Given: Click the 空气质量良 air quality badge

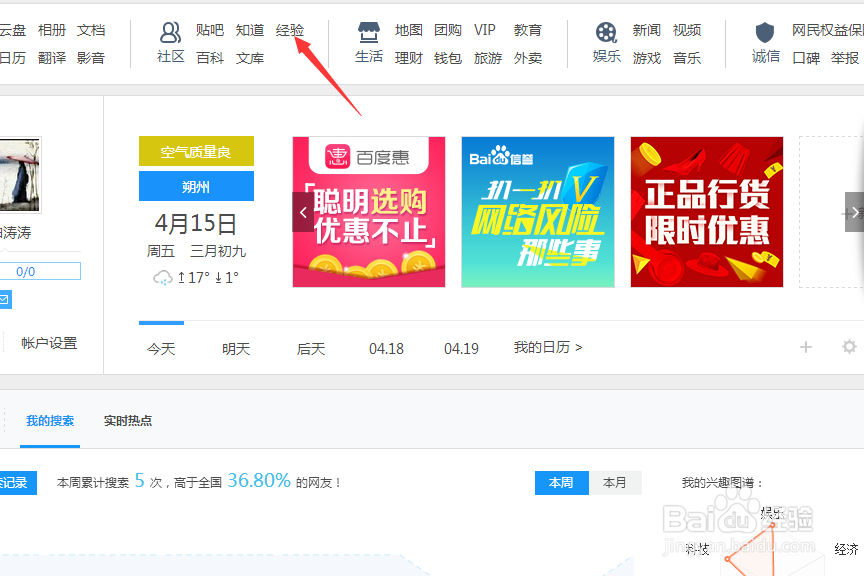Looking at the screenshot, I should [196, 151].
